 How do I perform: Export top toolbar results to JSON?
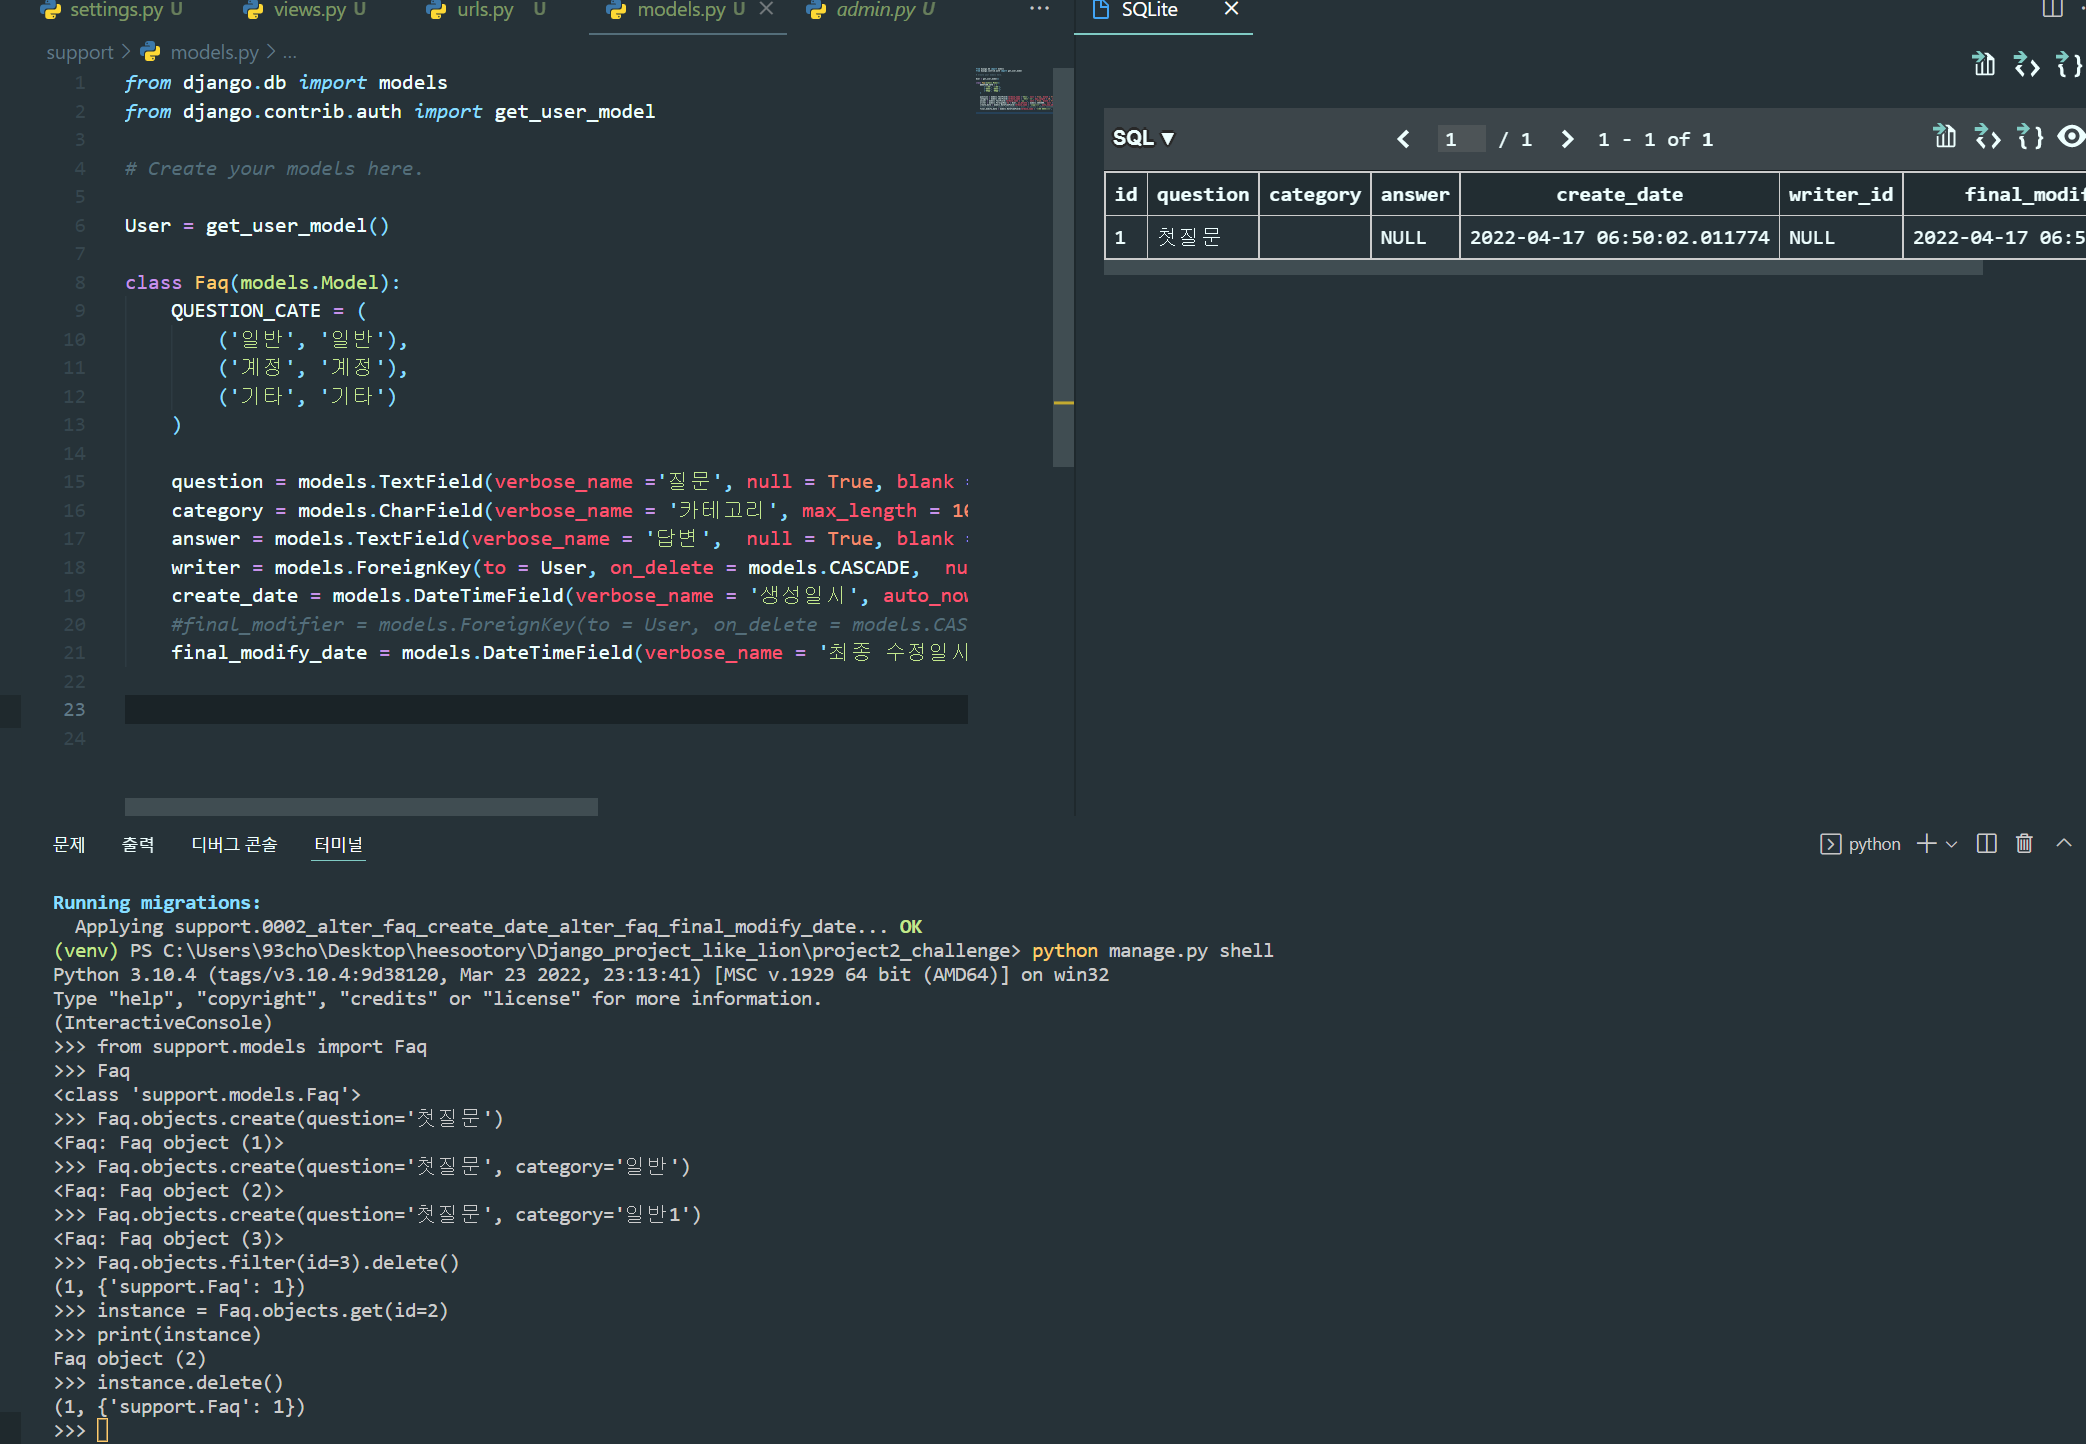[2068, 65]
